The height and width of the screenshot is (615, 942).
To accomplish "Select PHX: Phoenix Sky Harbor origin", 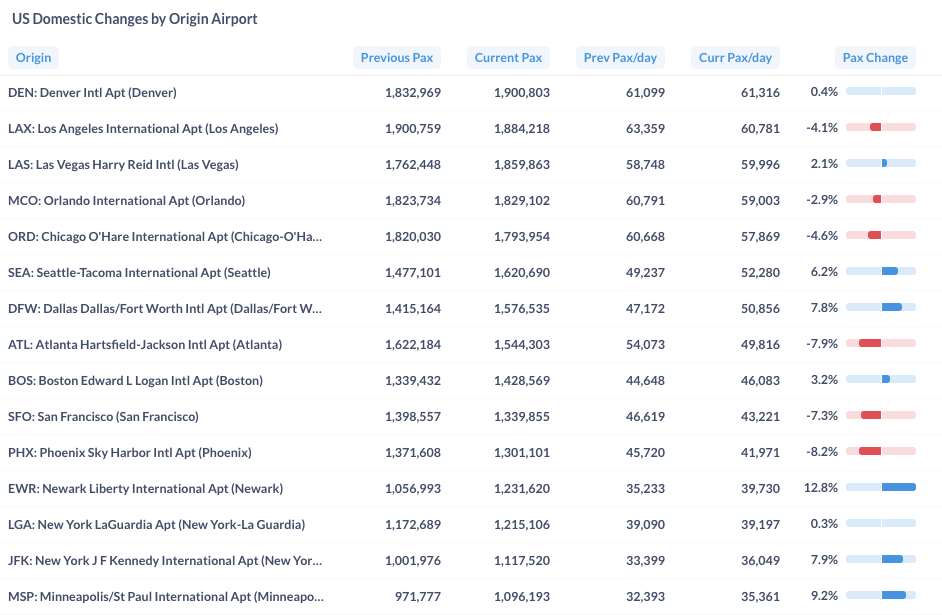I will click(x=130, y=453).
